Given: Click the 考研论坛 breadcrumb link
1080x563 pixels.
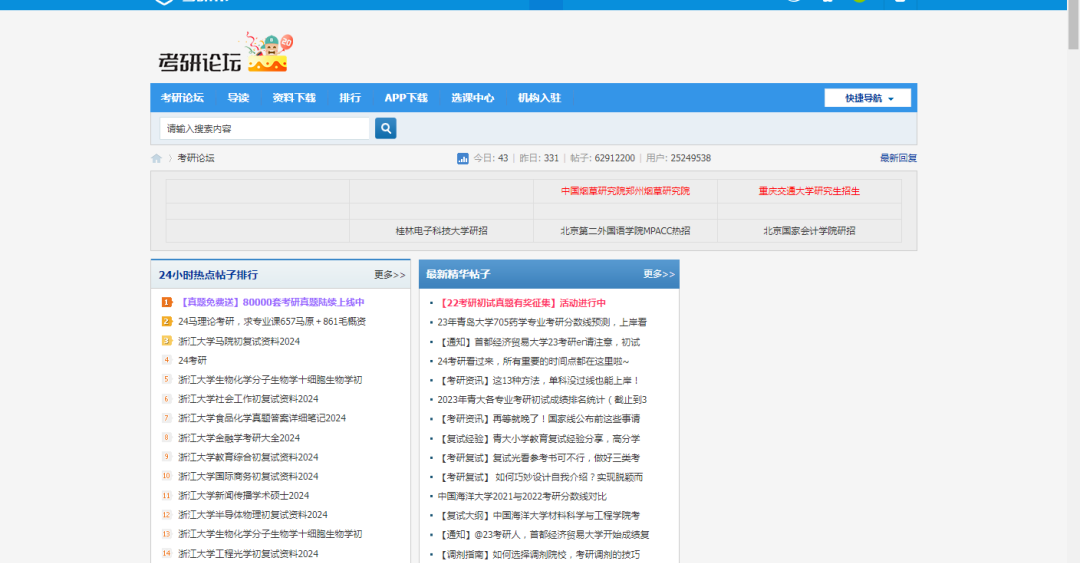Looking at the screenshot, I should pos(196,158).
